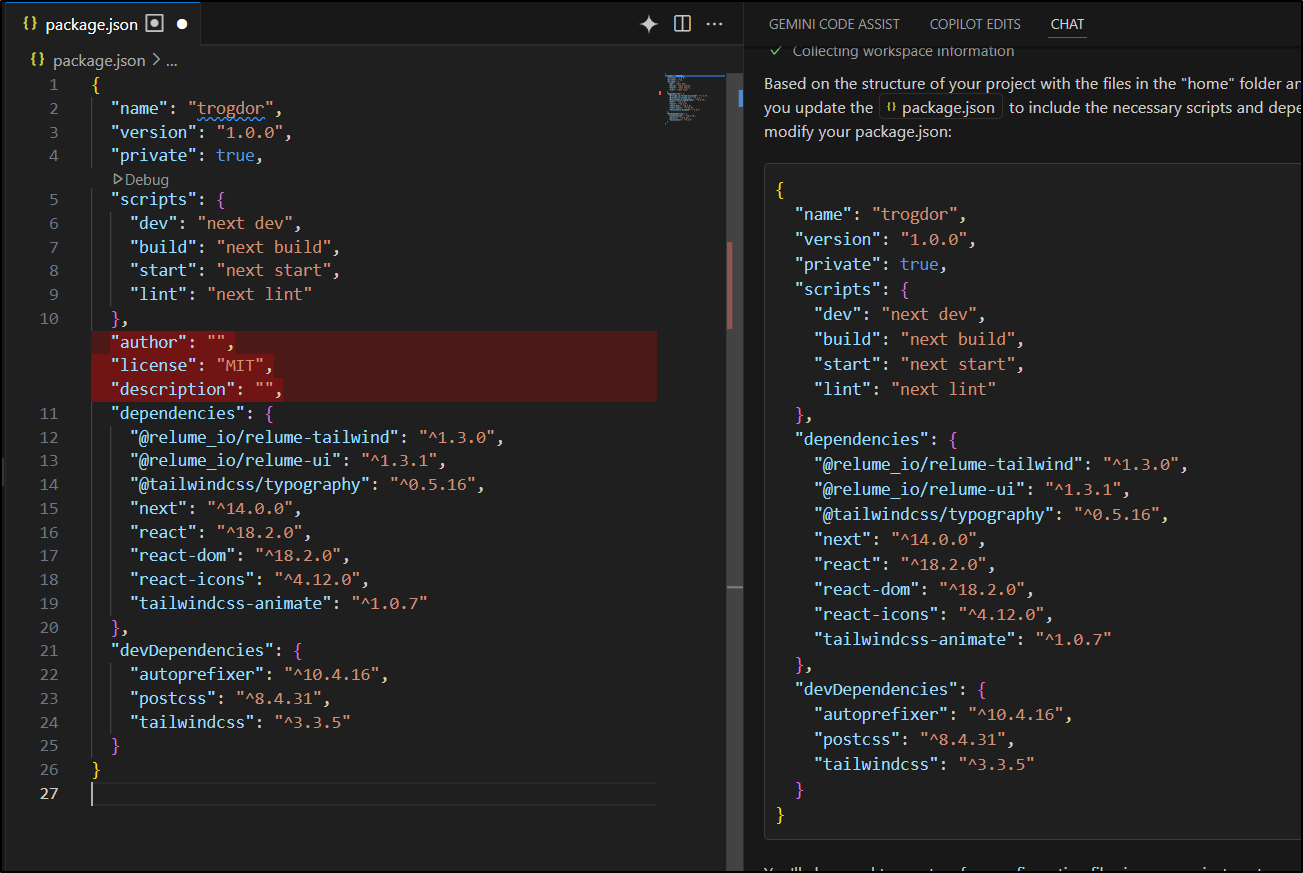
Task: Open the More Actions ellipsis menu
Action: pyautogui.click(x=714, y=24)
